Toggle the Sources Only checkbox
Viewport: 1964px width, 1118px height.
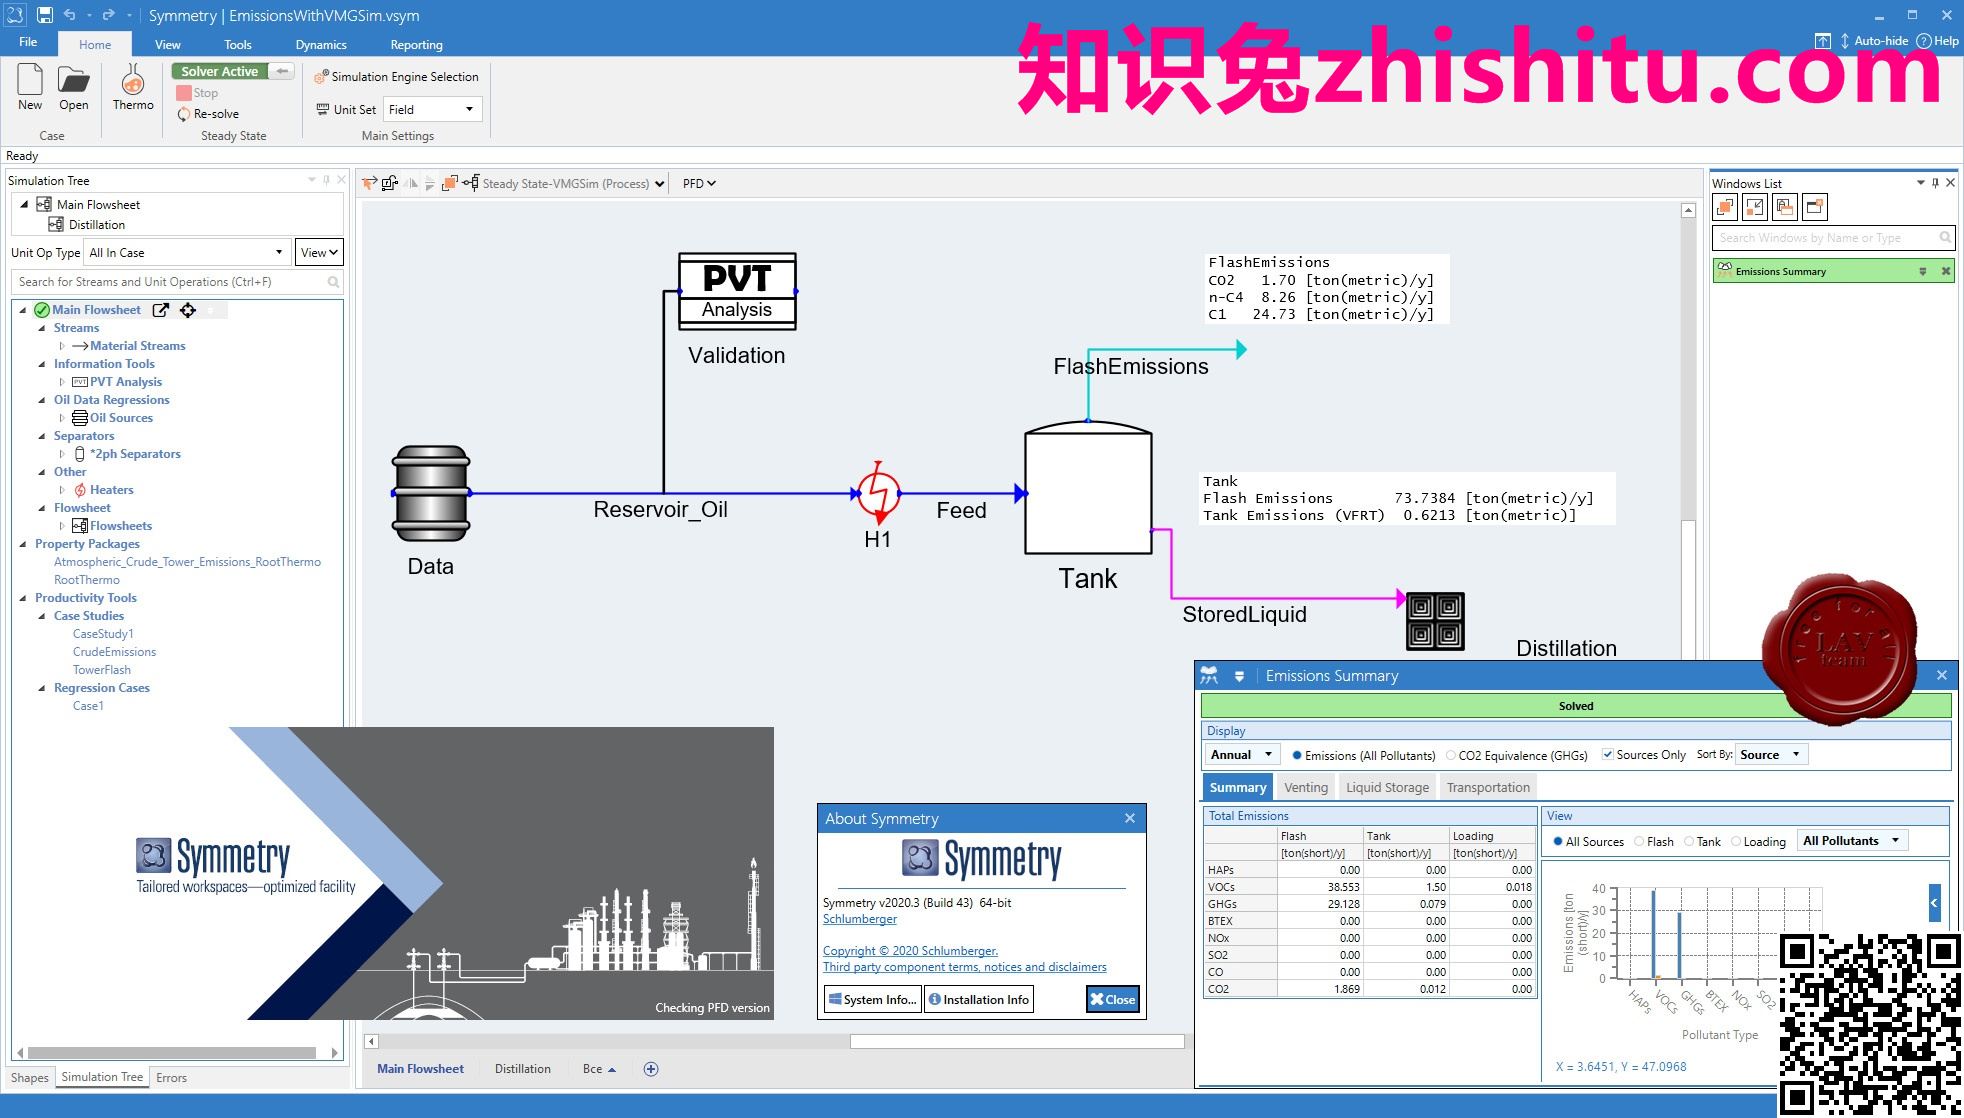1608,755
